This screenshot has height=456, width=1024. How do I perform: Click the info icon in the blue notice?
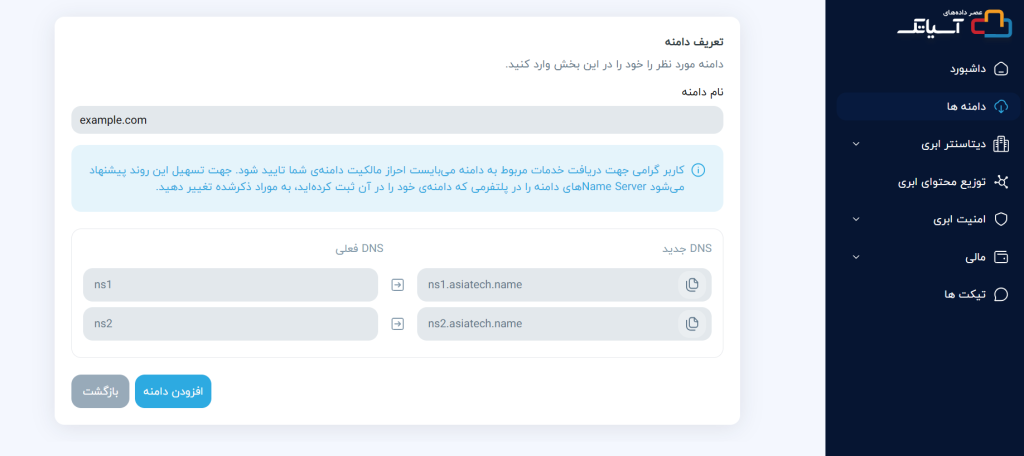pyautogui.click(x=698, y=170)
